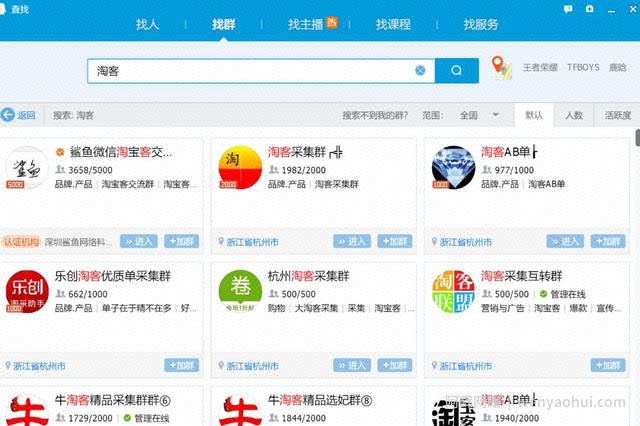Open the 乐创 group avatar
This screenshot has height=426, width=640.
point(27,292)
